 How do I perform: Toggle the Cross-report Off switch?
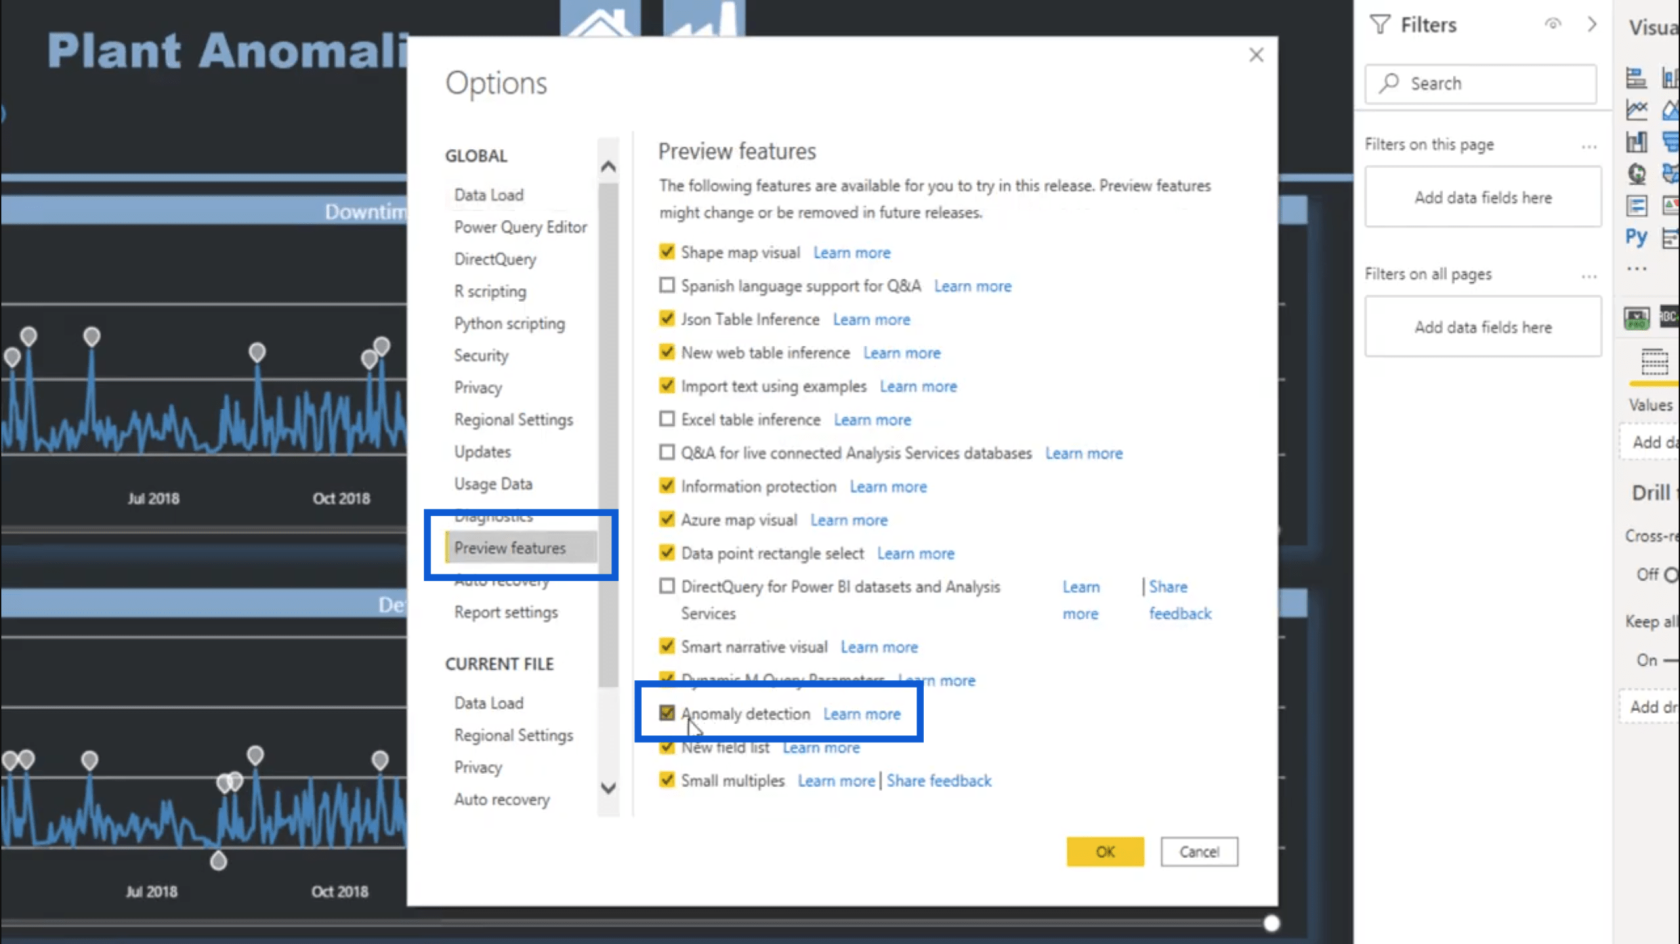[x=1670, y=574]
